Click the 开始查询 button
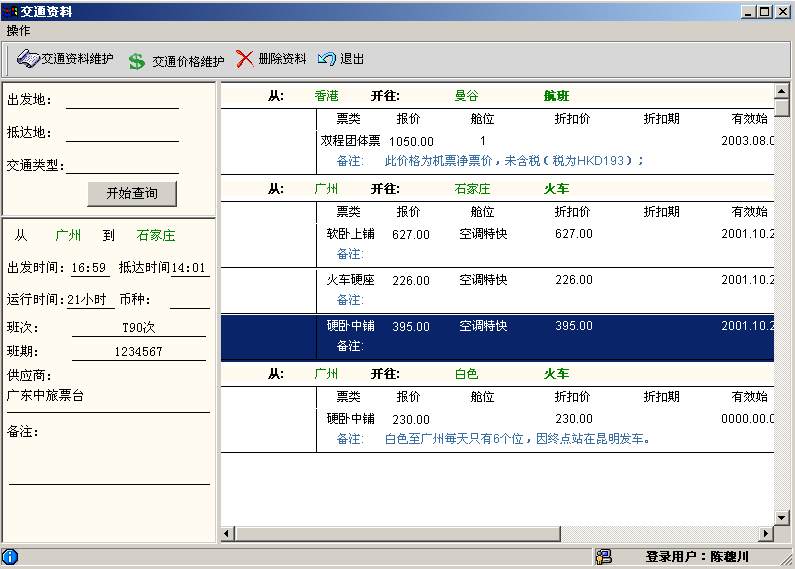This screenshot has width=795, height=569. 132,193
